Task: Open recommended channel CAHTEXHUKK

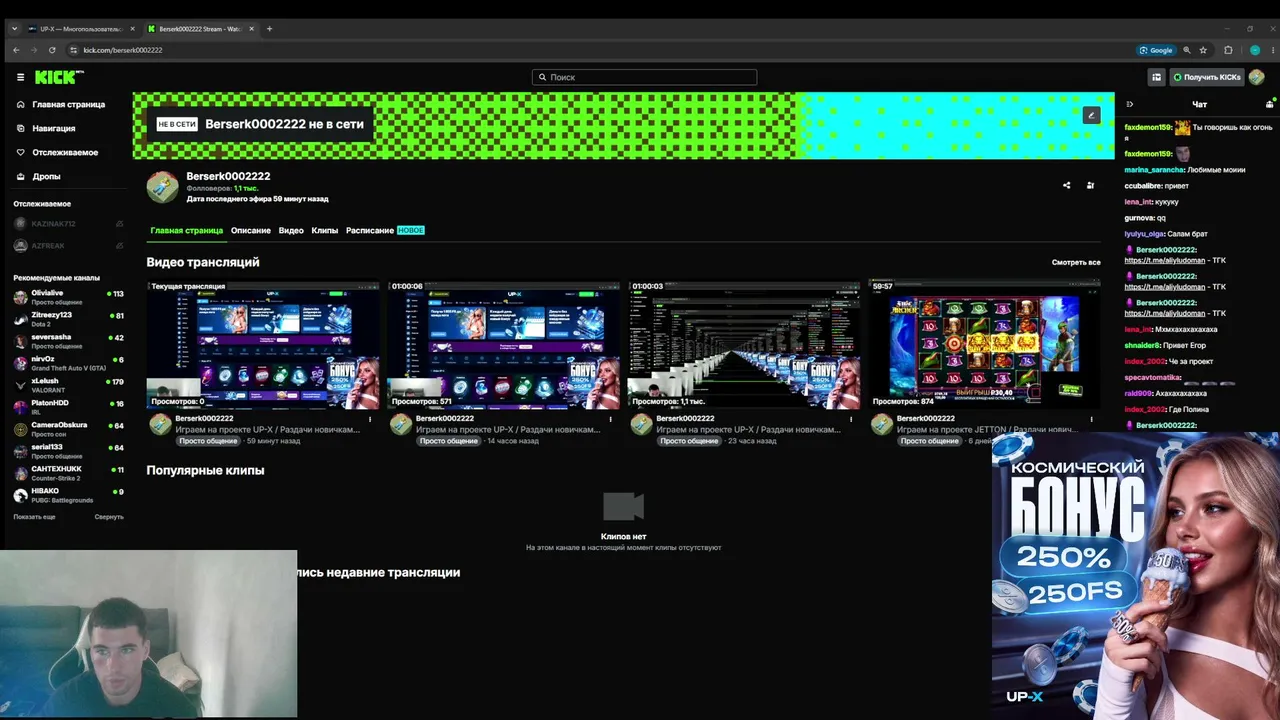Action: coord(68,473)
